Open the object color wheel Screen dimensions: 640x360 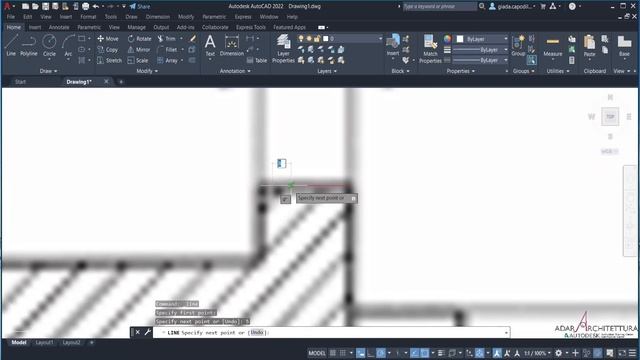447,39
